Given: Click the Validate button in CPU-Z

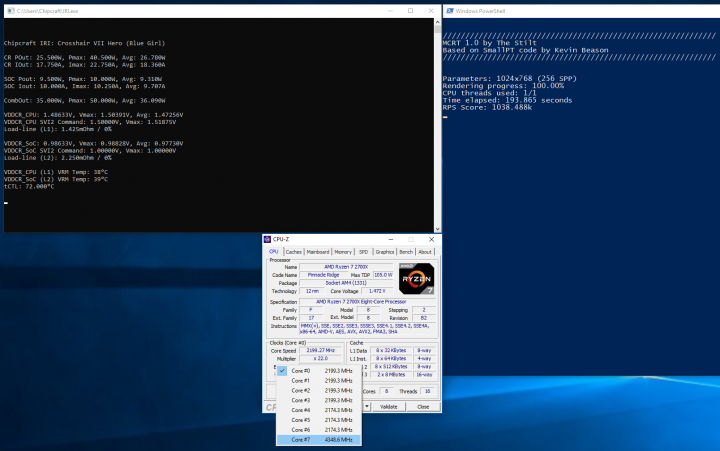Looking at the screenshot, I should [x=388, y=407].
